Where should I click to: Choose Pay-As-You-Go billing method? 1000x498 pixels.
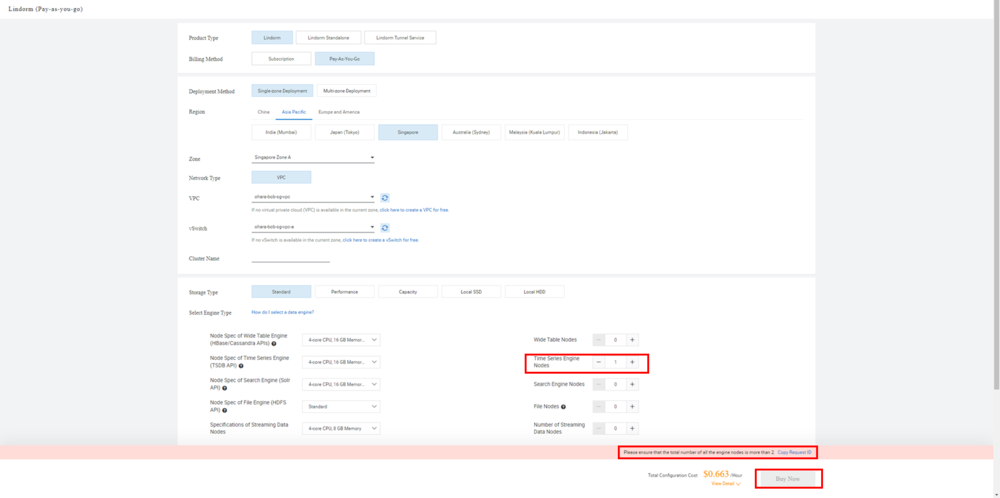(x=344, y=59)
